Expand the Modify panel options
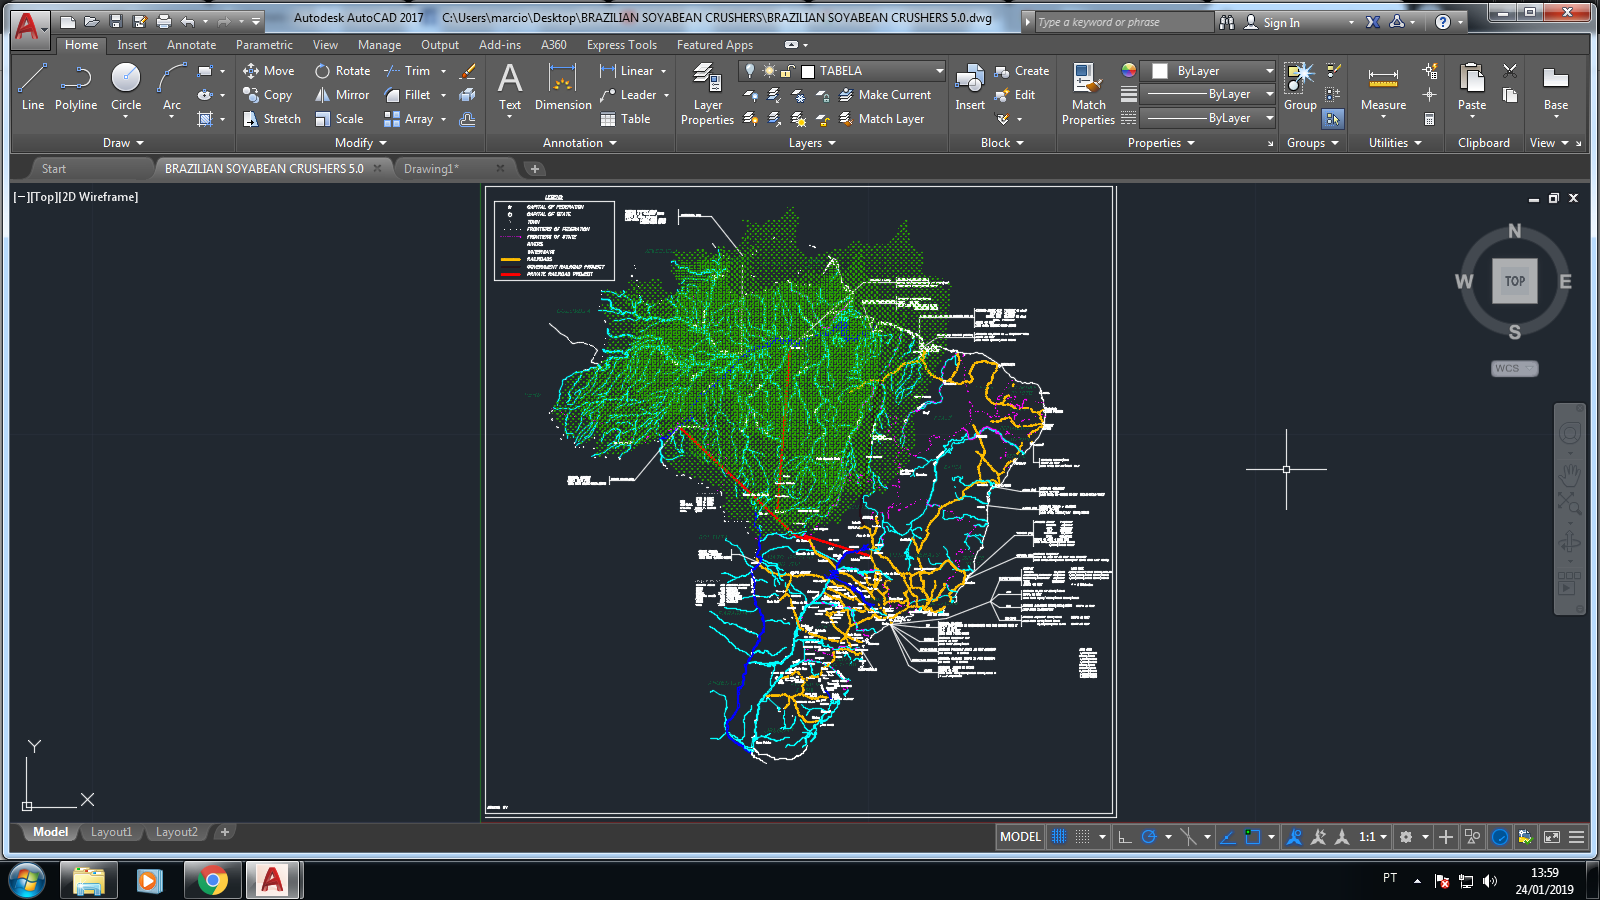The image size is (1600, 900). coord(361,143)
